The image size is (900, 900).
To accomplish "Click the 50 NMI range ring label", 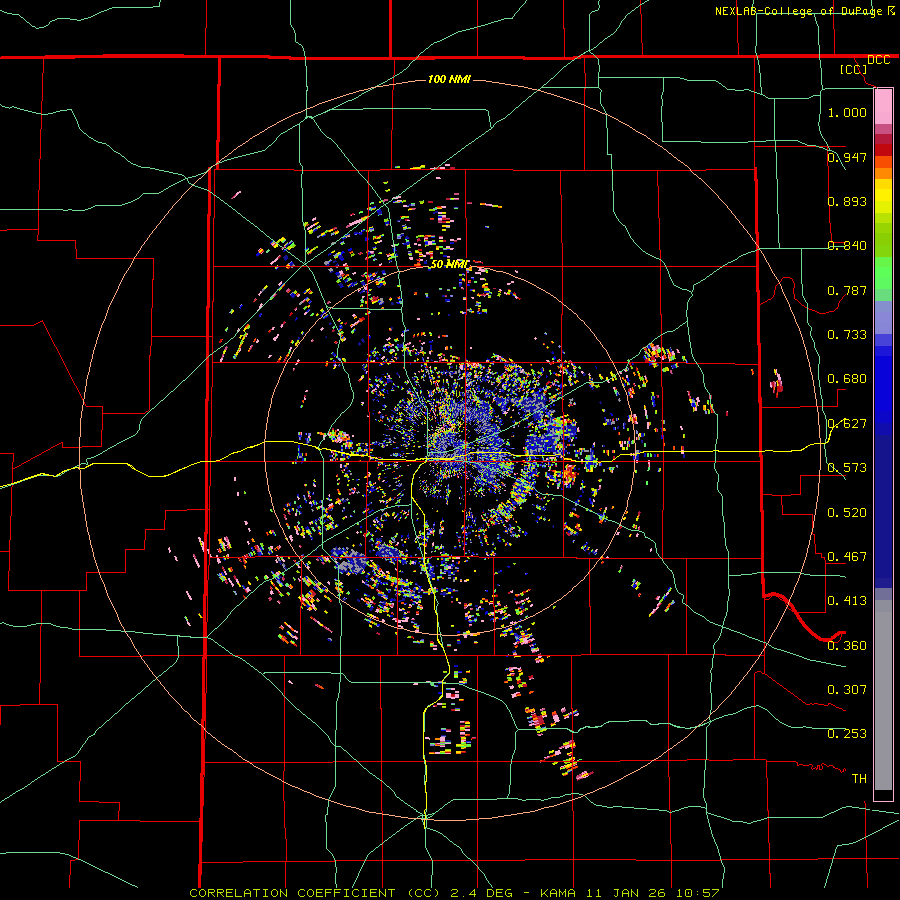I will point(449,265).
